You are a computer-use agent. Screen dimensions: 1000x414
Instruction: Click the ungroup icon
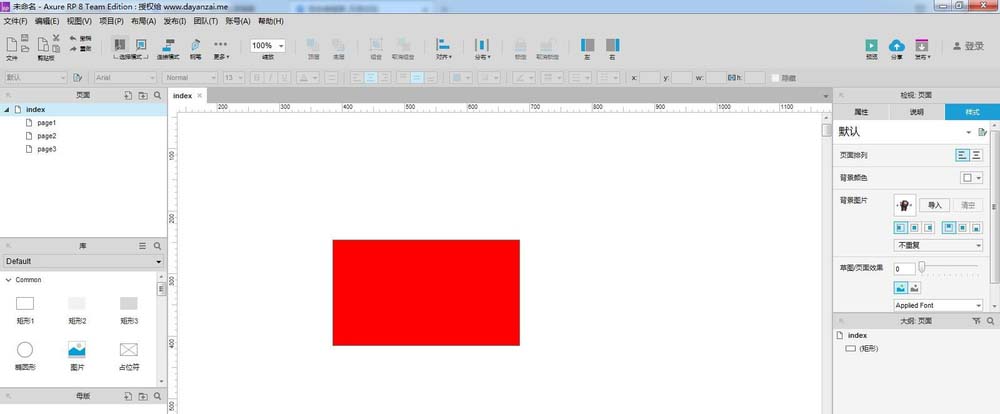(x=403, y=45)
